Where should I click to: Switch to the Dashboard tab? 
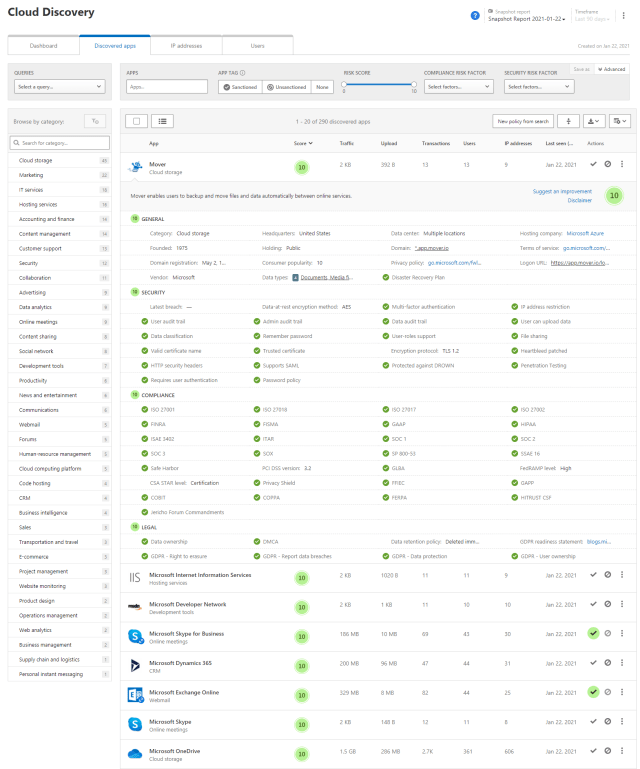coord(43,46)
